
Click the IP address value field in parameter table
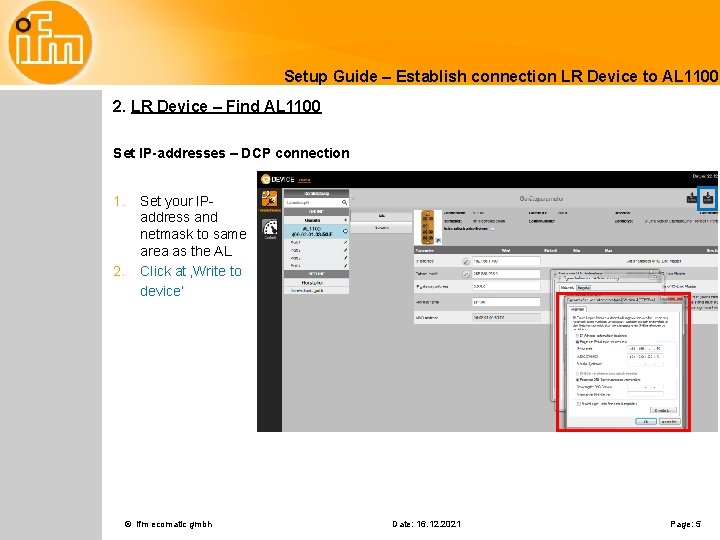click(x=506, y=261)
